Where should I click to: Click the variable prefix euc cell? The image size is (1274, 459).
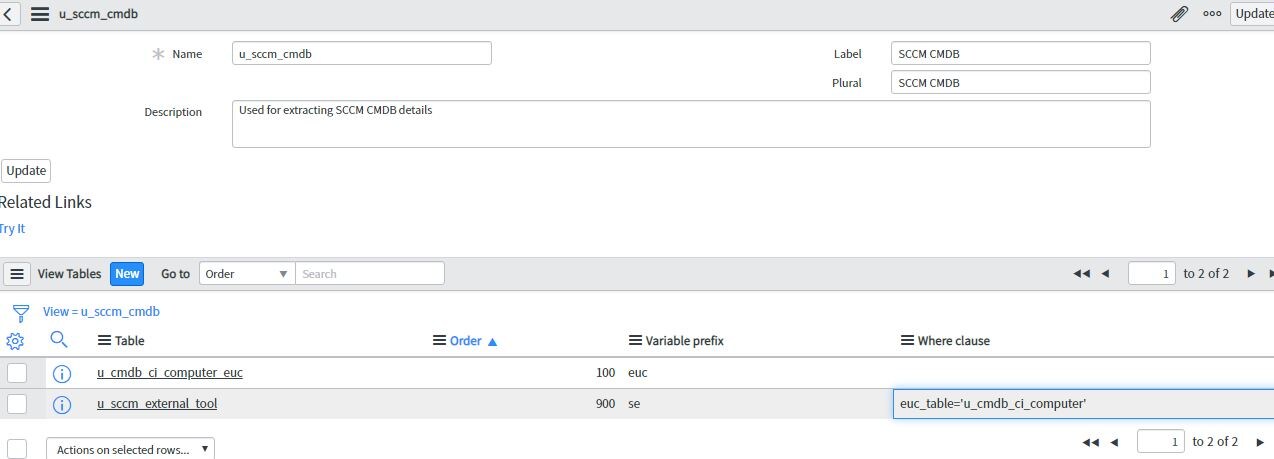coord(638,373)
